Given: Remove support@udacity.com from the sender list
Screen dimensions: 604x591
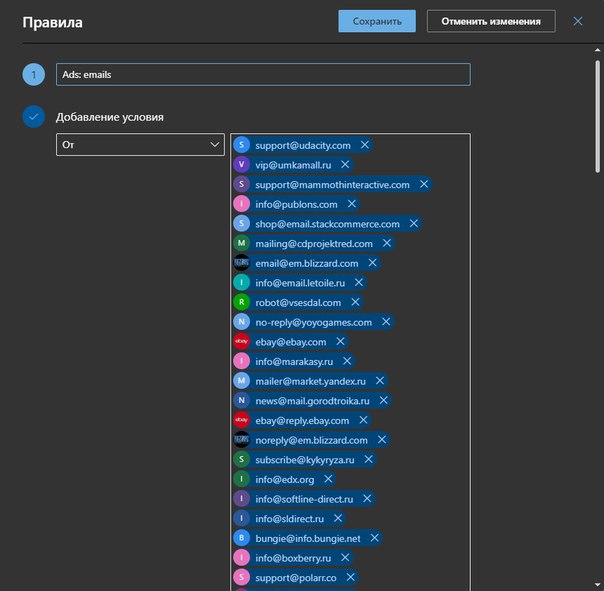Looking at the screenshot, I should coord(365,145).
